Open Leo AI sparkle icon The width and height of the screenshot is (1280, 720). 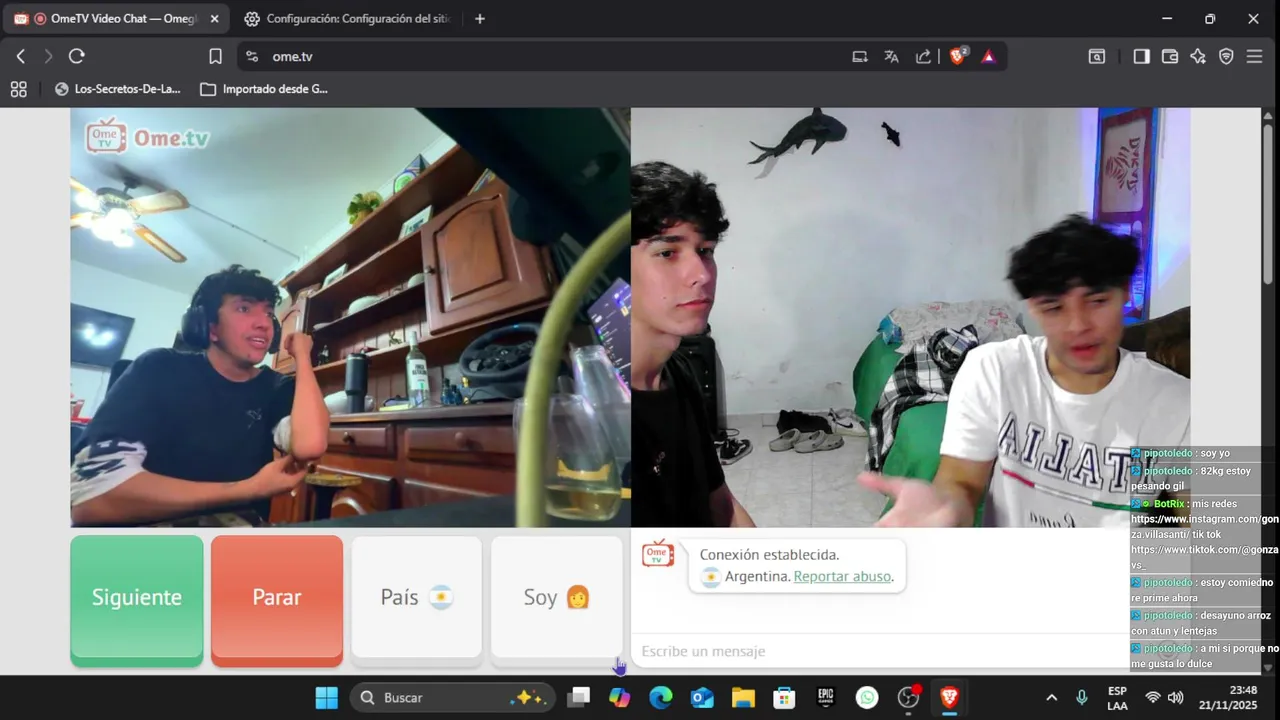(x=1198, y=57)
